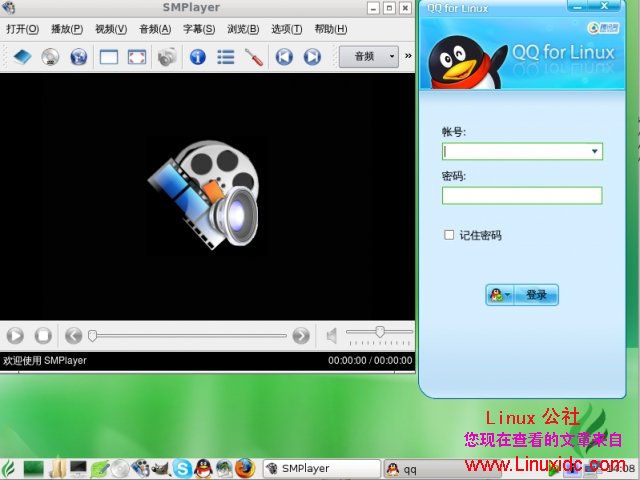Click the Play button in SMPlayer
Screen dimensions: 640x480
point(15,336)
